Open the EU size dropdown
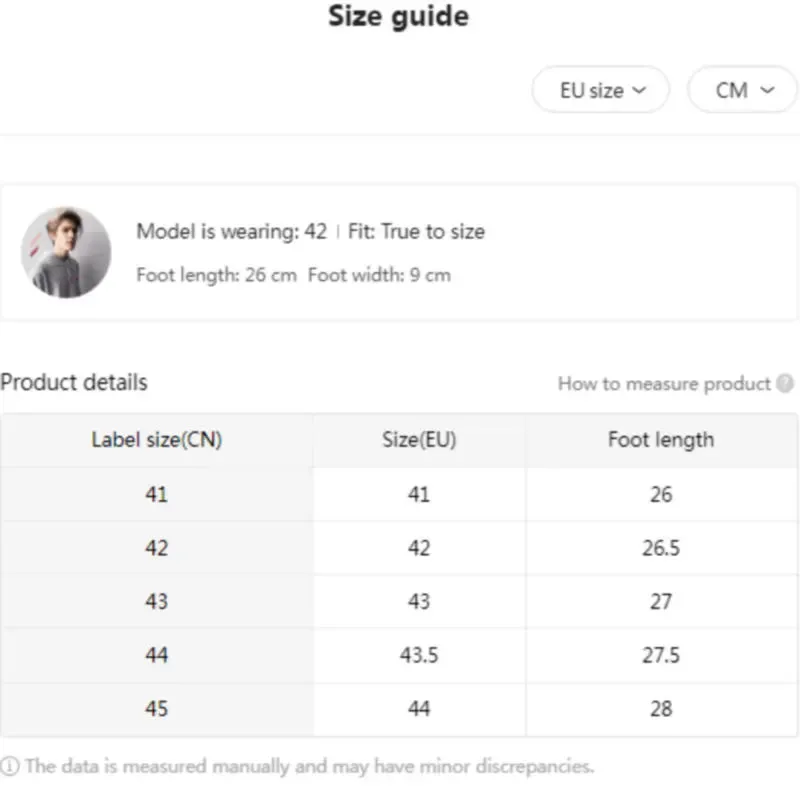 (601, 90)
